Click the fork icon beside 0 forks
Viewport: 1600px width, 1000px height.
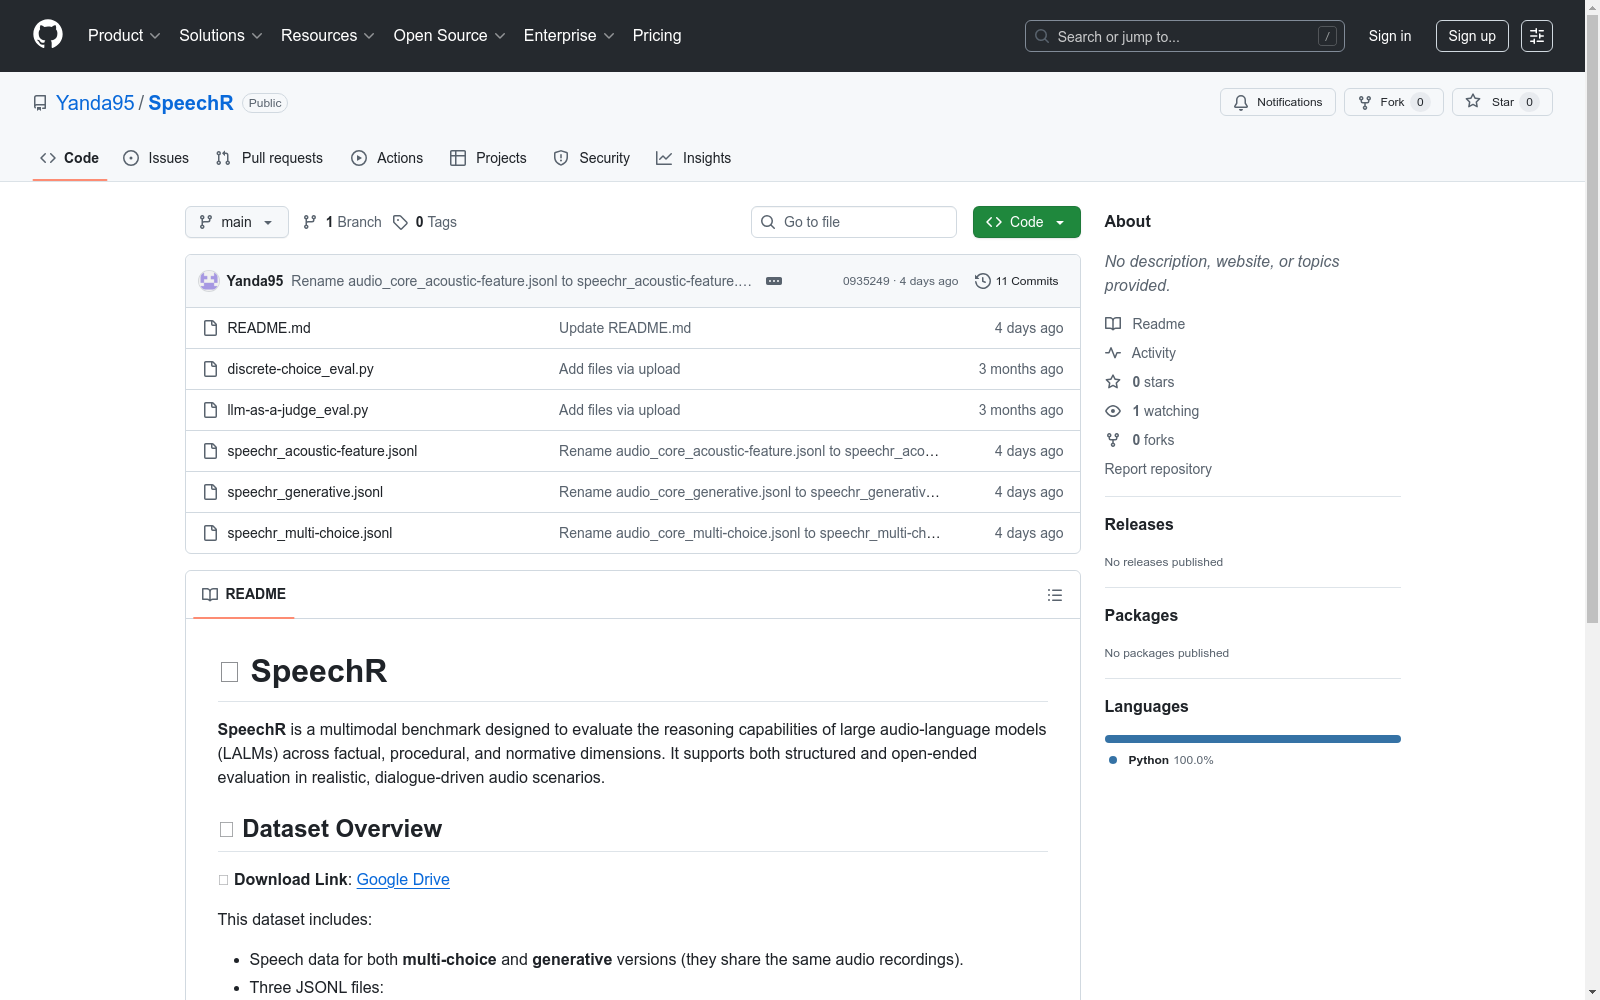point(1113,440)
